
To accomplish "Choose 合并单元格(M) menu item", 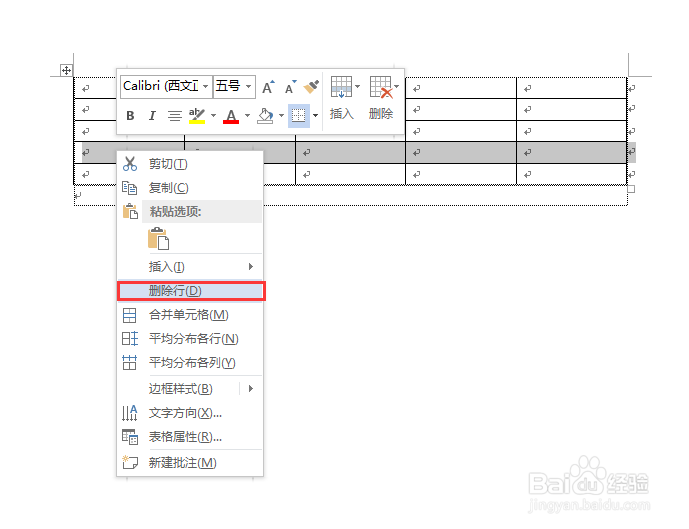I will tap(190, 315).
